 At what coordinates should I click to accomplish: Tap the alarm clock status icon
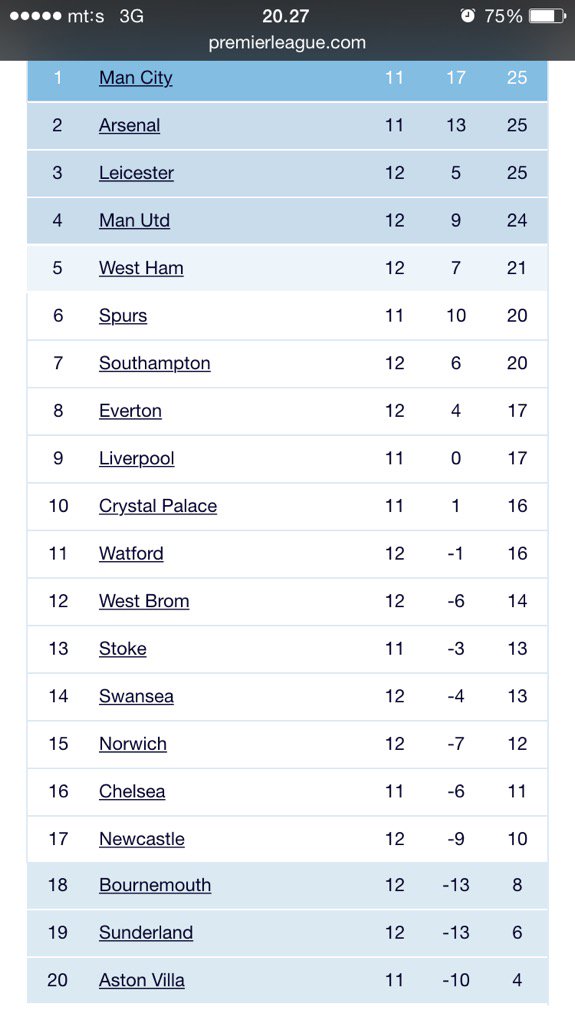pyautogui.click(x=468, y=16)
